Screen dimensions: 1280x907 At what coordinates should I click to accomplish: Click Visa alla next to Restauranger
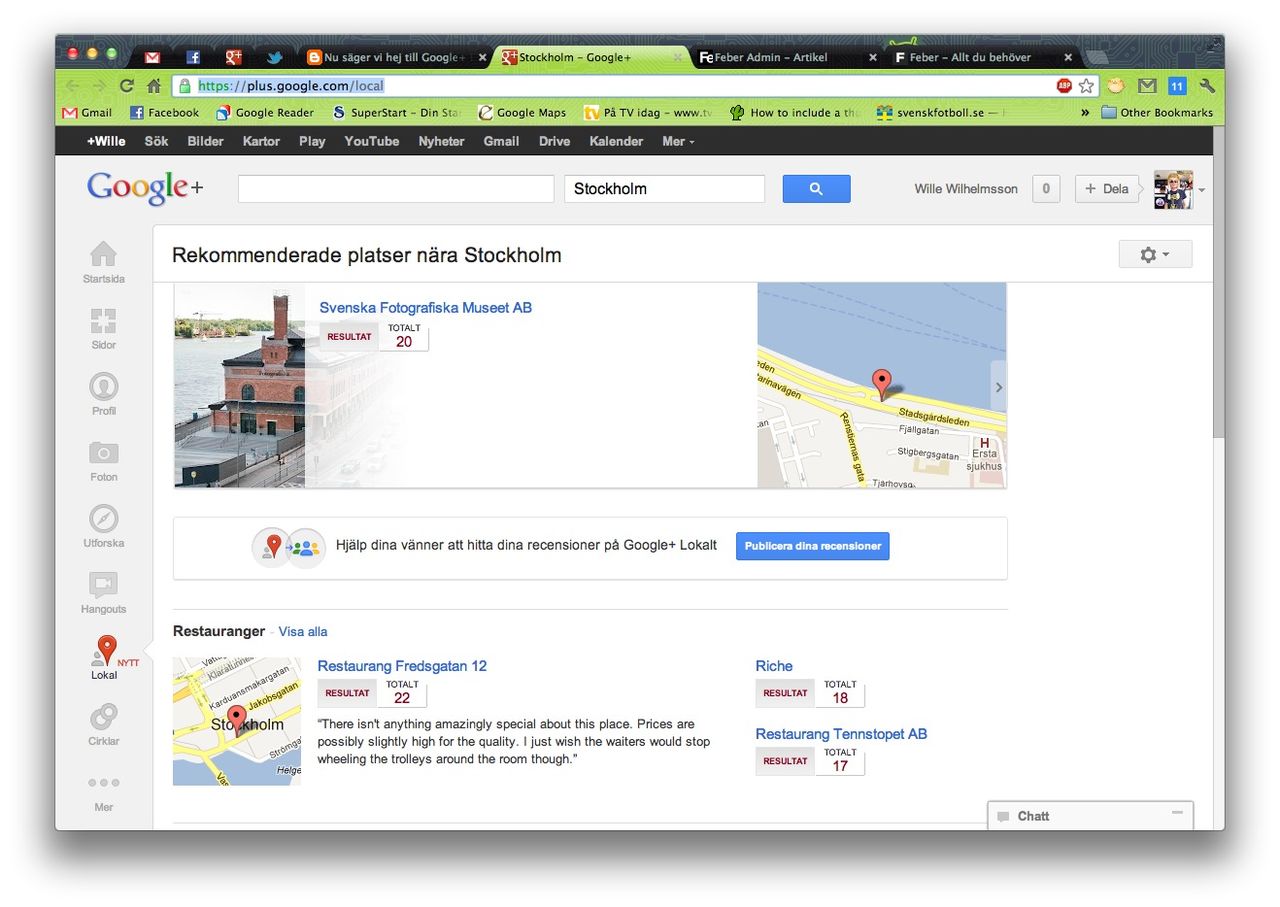pos(303,632)
